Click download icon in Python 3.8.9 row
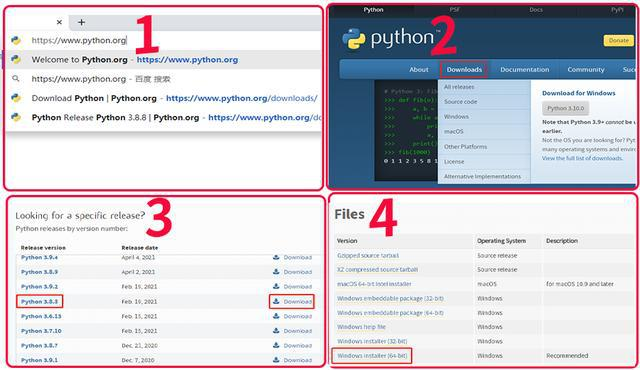The width and height of the screenshot is (640, 370). [276, 272]
